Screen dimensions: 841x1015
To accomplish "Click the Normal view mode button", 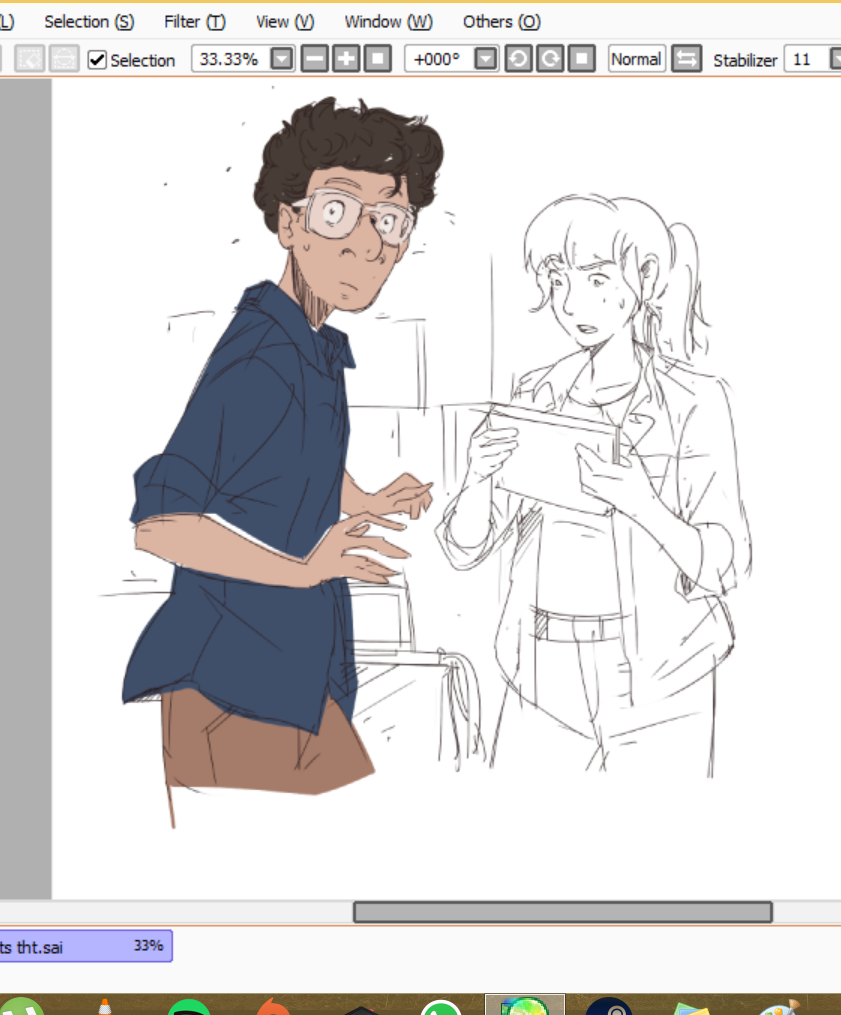I will pos(636,59).
